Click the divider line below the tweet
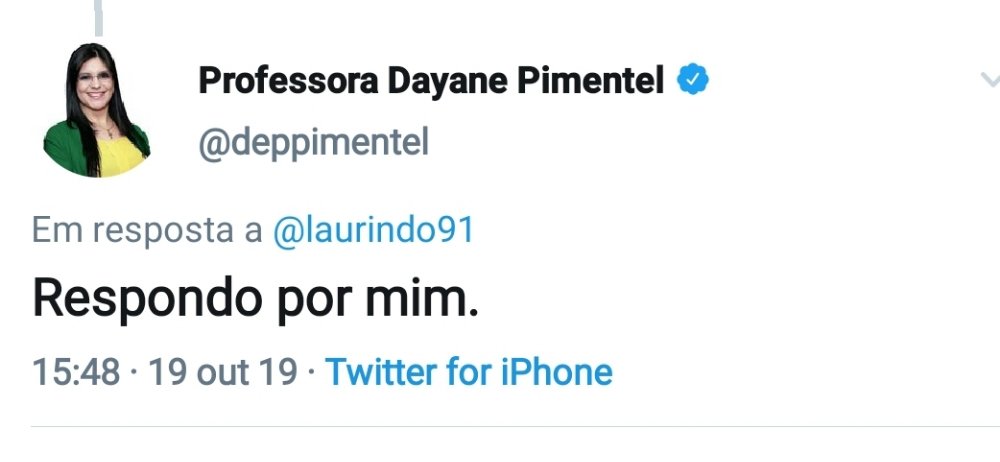 click(x=500, y=426)
